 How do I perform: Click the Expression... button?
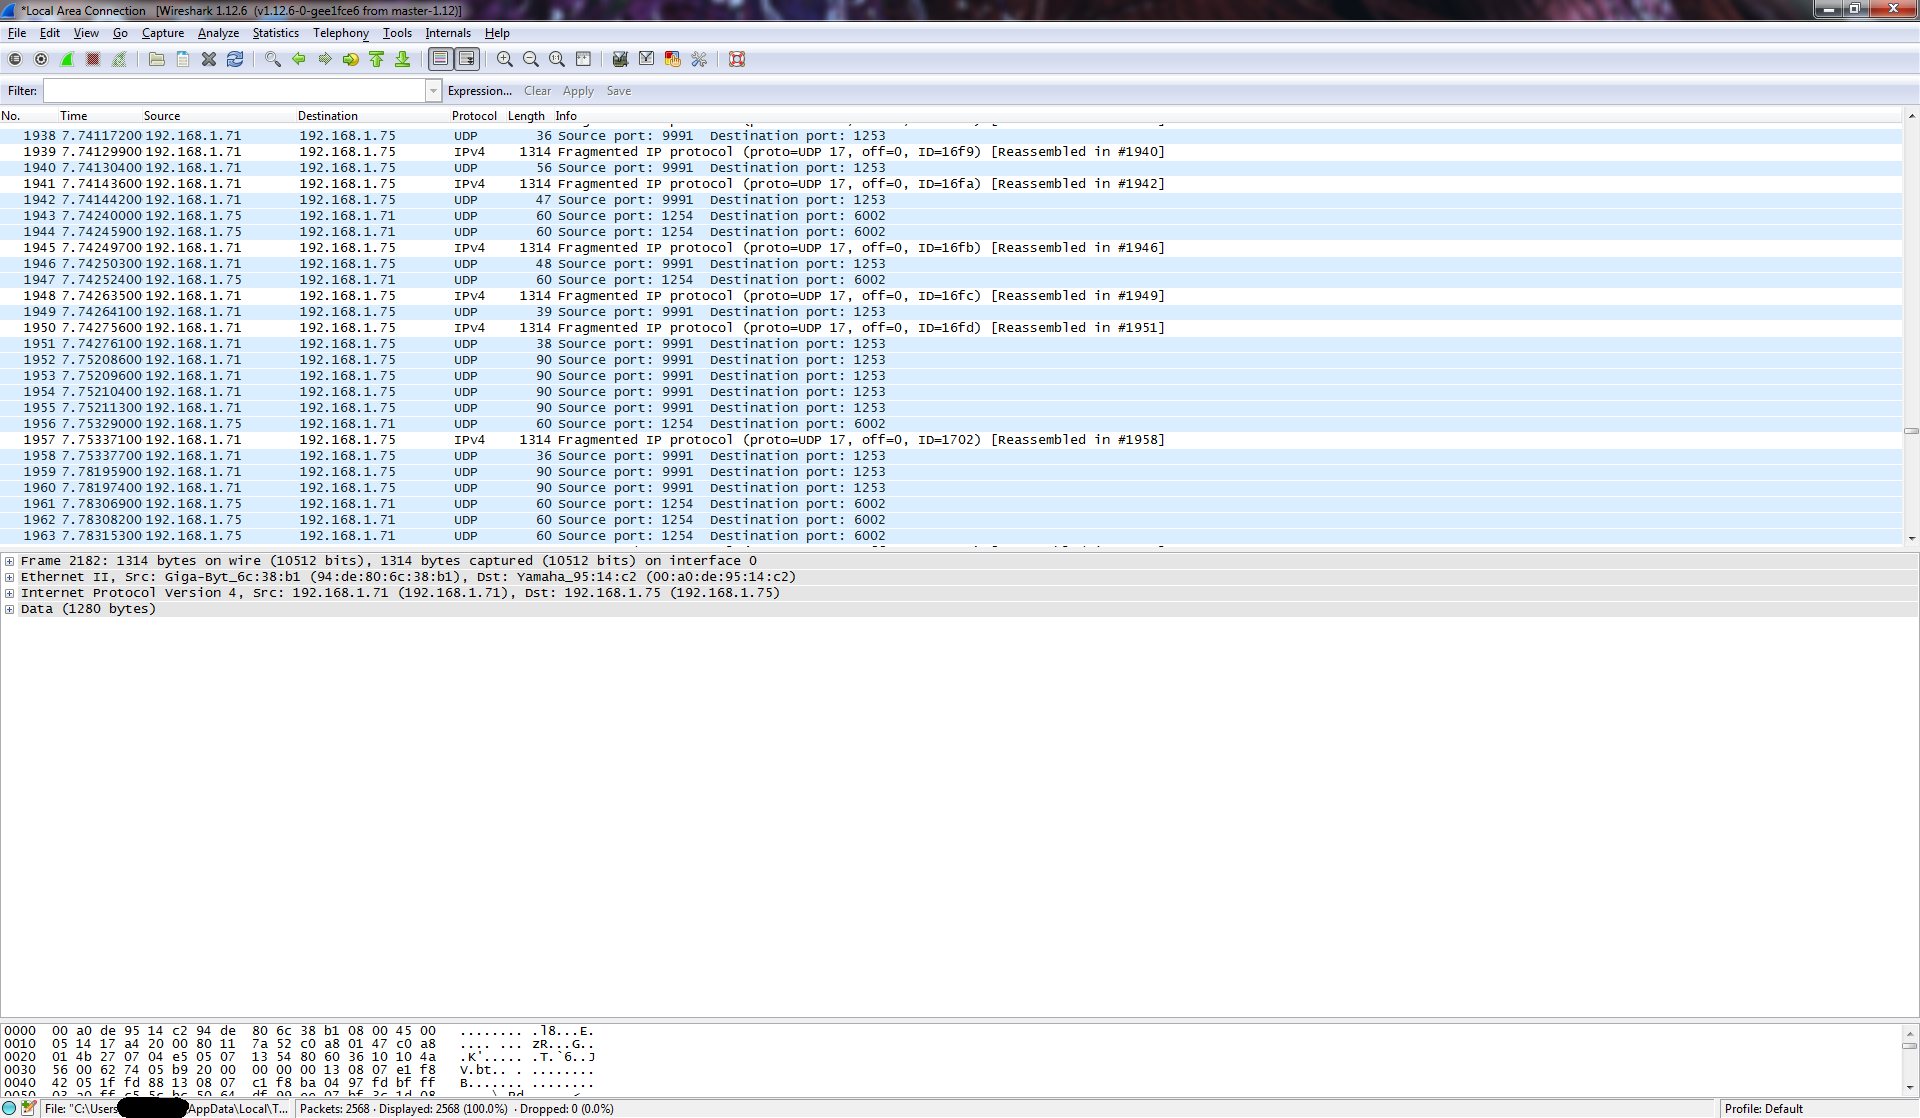(479, 91)
